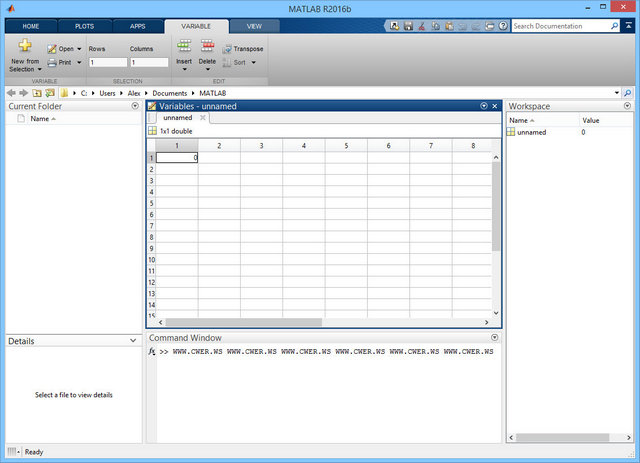Click the Delete rows/columns icon
Viewport: 640px width, 463px height.
[x=207, y=46]
